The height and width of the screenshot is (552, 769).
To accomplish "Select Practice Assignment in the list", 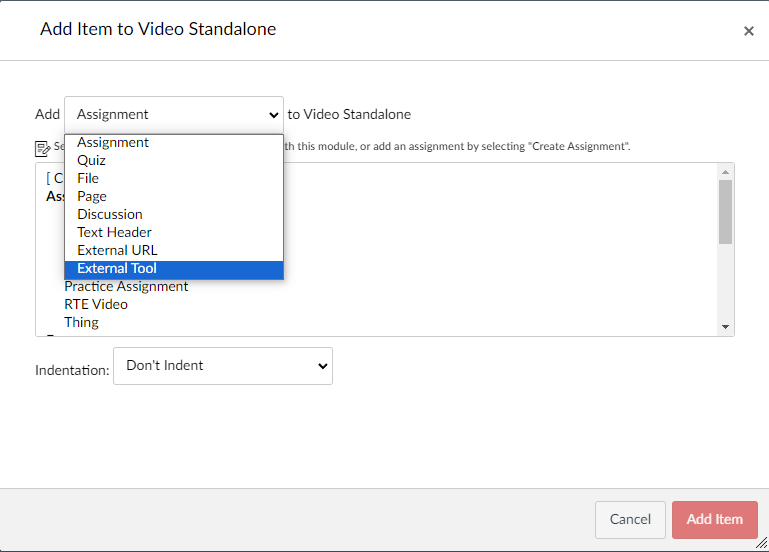I will click(x=126, y=286).
